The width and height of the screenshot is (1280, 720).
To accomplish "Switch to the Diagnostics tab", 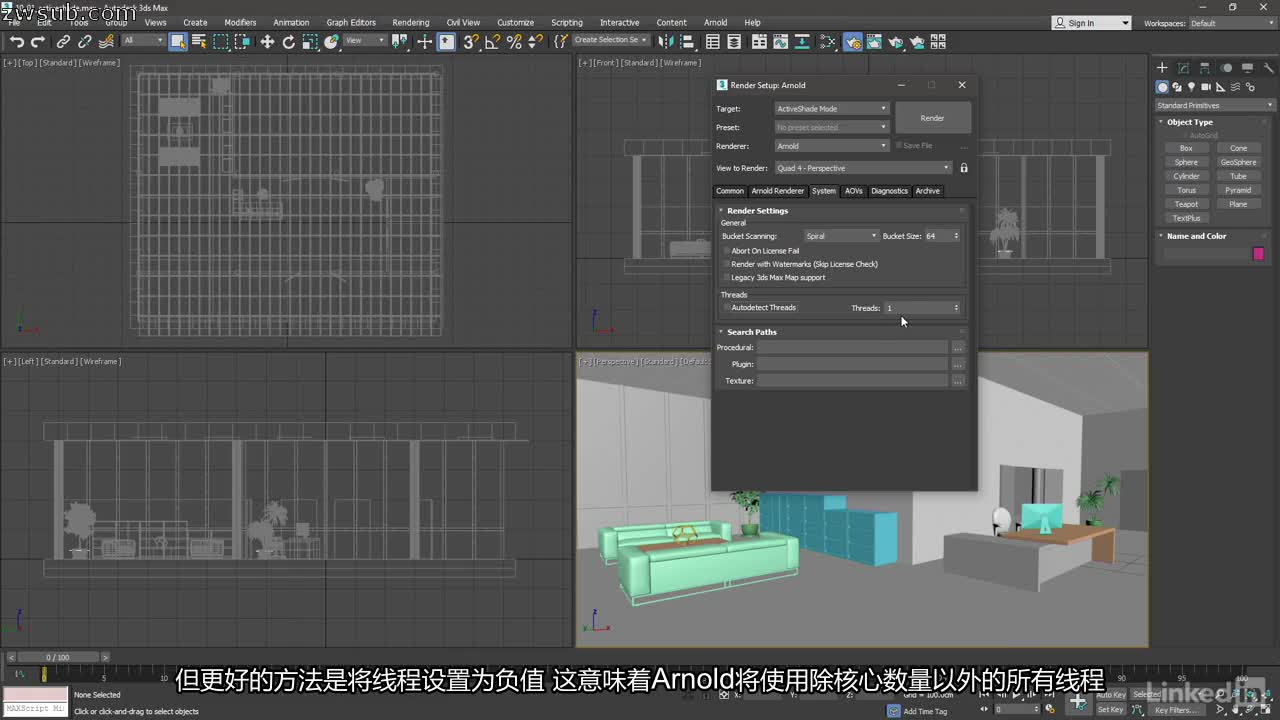I will tap(889, 191).
